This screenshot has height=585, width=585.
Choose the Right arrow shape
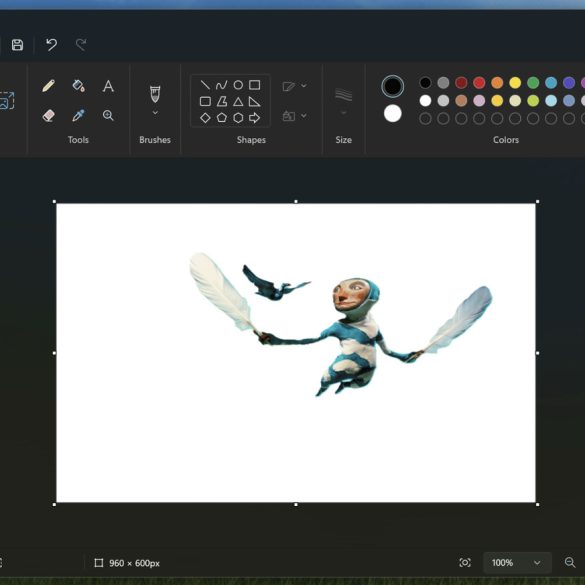click(x=254, y=118)
